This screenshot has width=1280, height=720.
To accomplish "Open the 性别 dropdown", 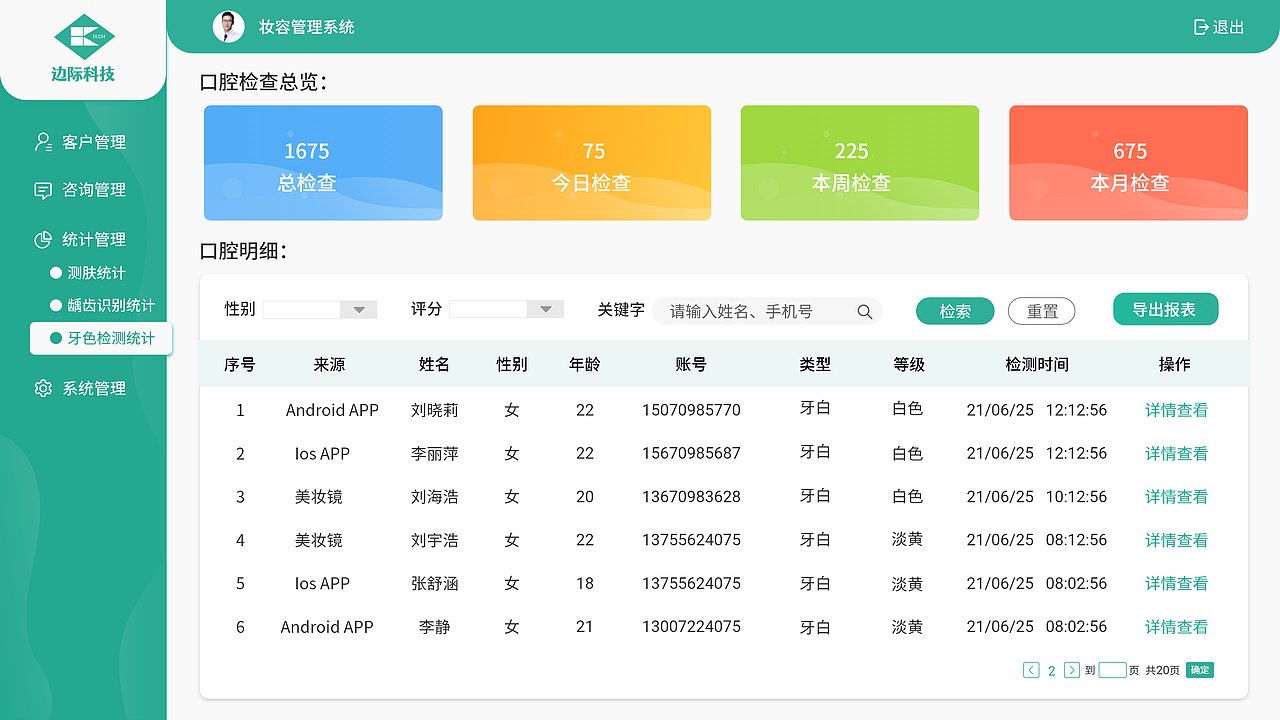I will pos(358,309).
